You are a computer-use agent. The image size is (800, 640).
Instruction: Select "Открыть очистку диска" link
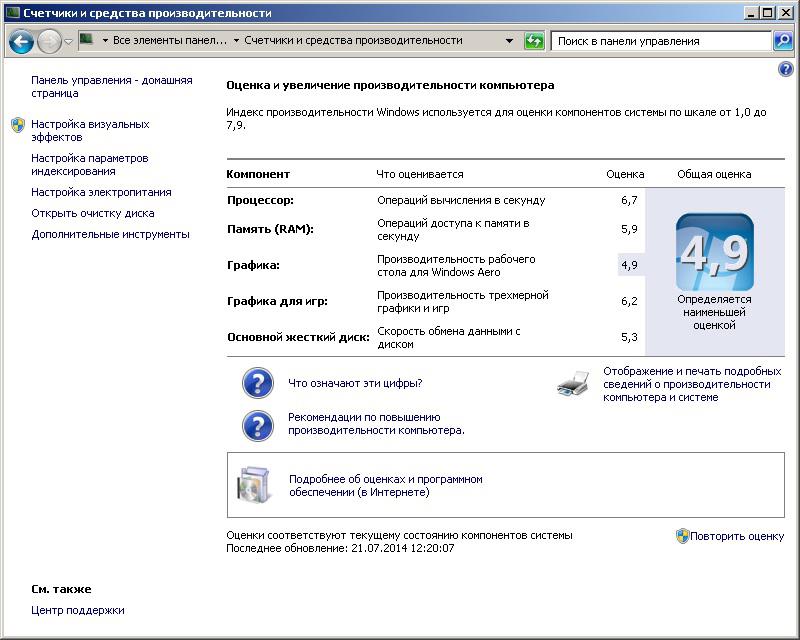[92, 213]
